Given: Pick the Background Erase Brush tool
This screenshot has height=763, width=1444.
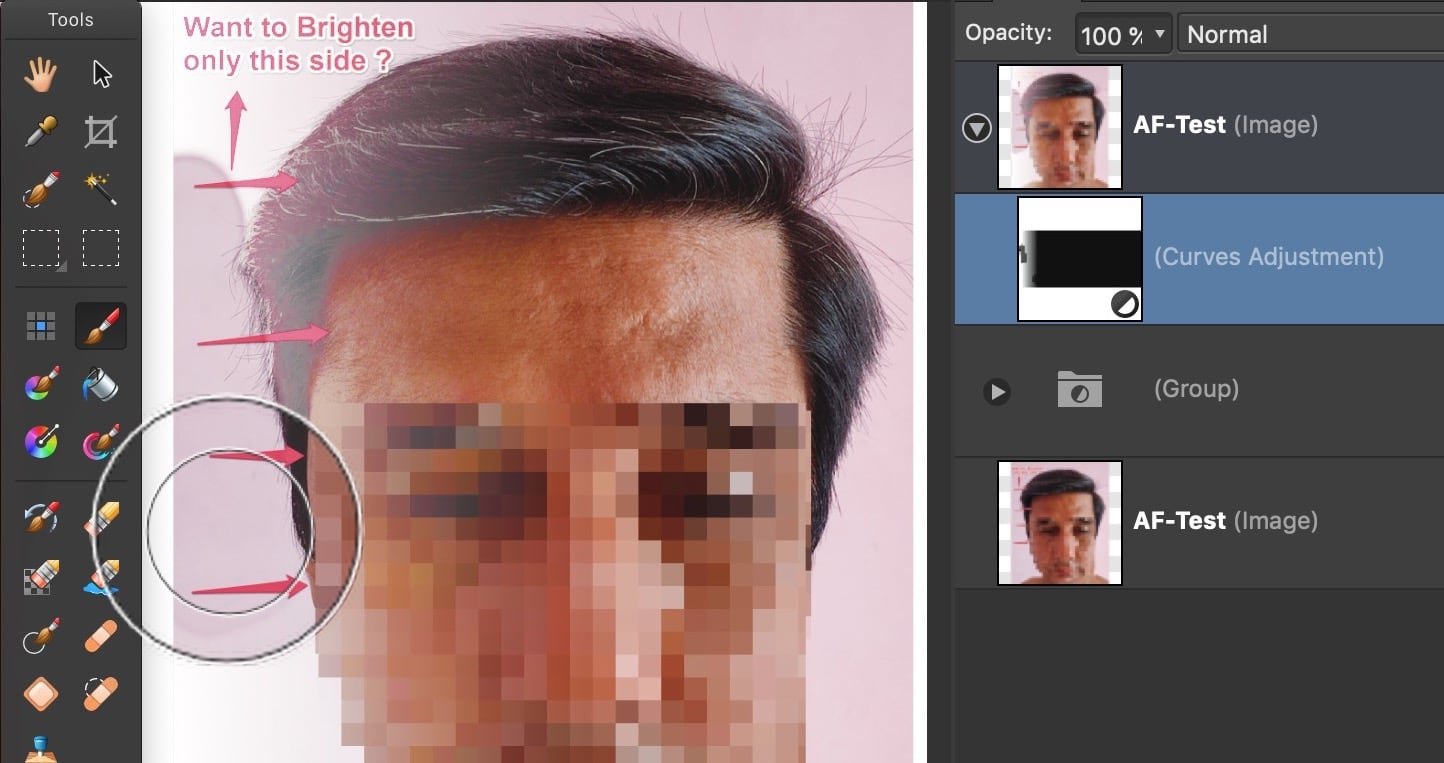Looking at the screenshot, I should [41, 577].
